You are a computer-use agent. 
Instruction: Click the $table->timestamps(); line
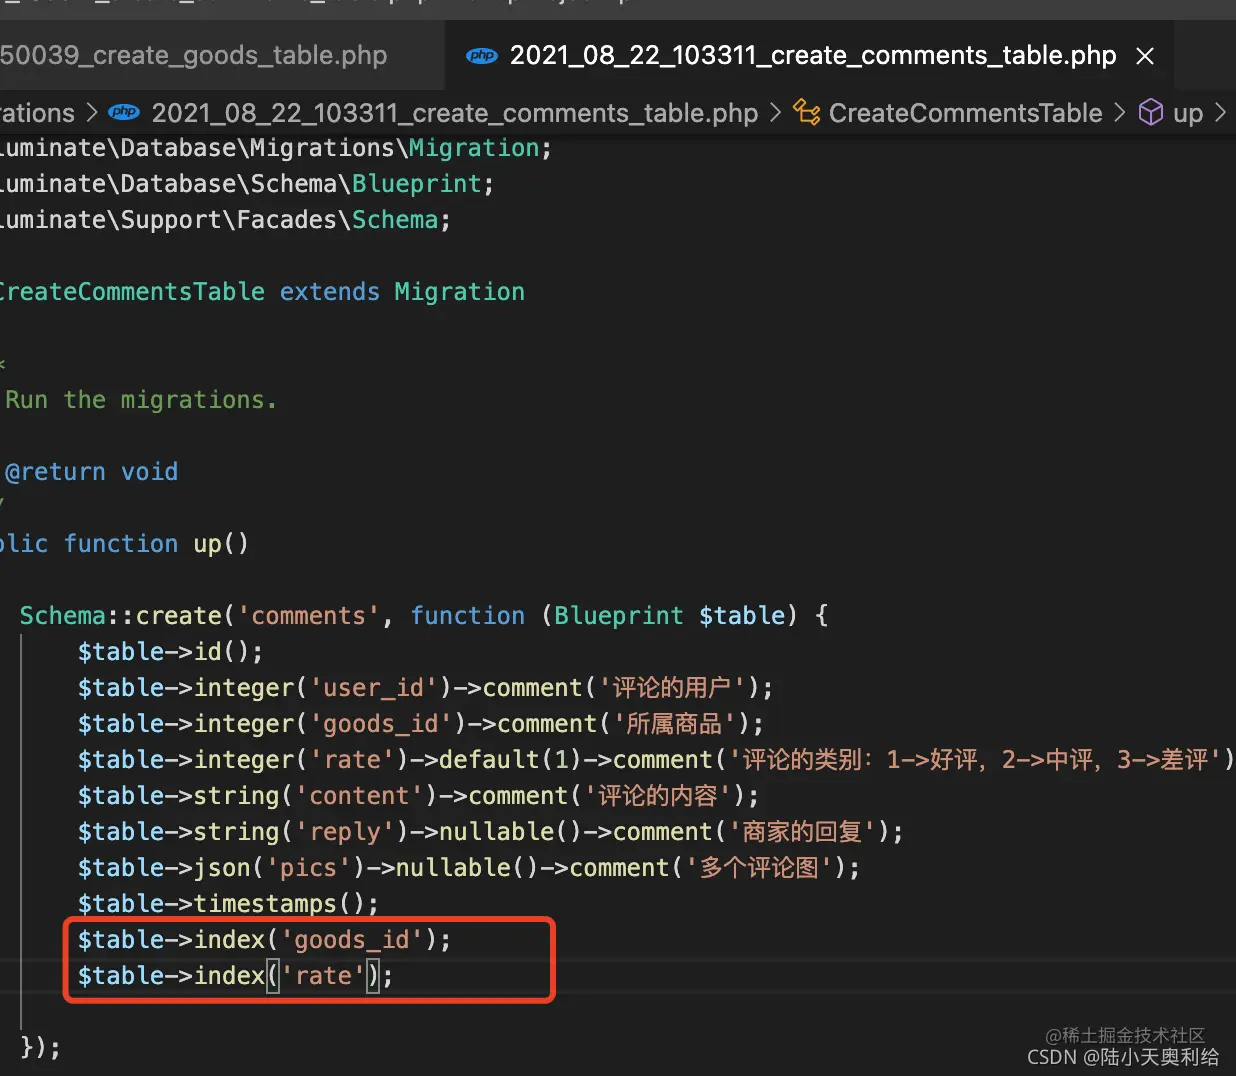click(x=229, y=904)
